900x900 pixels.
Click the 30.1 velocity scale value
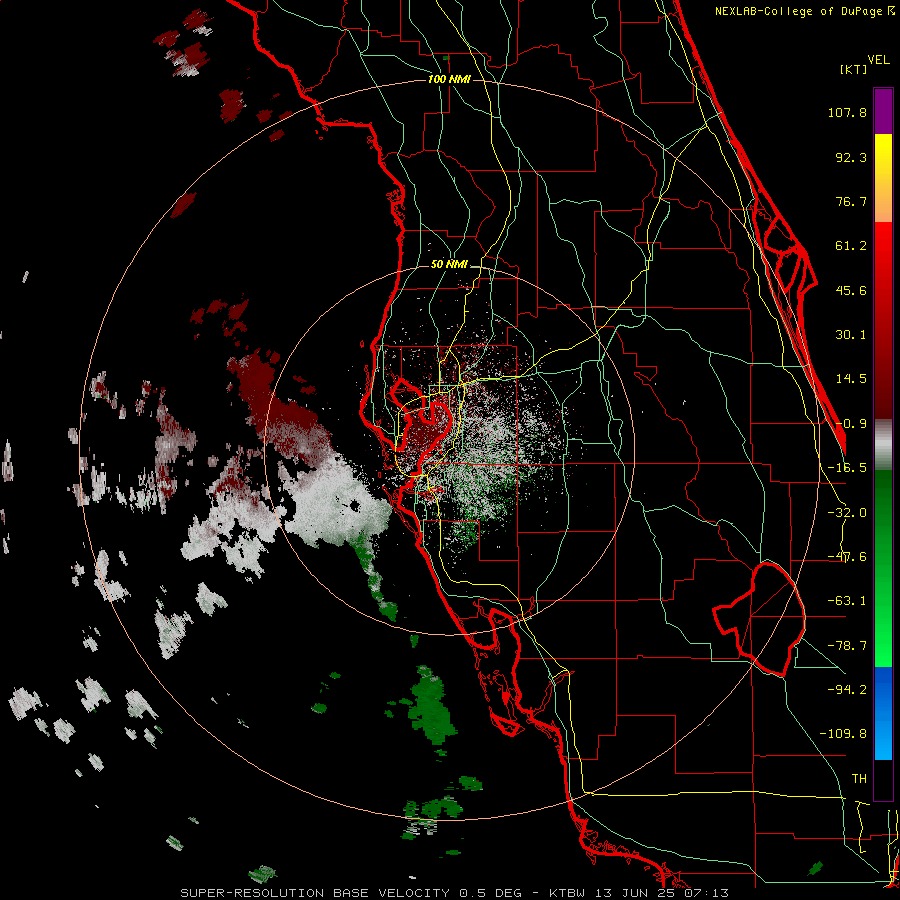point(851,335)
